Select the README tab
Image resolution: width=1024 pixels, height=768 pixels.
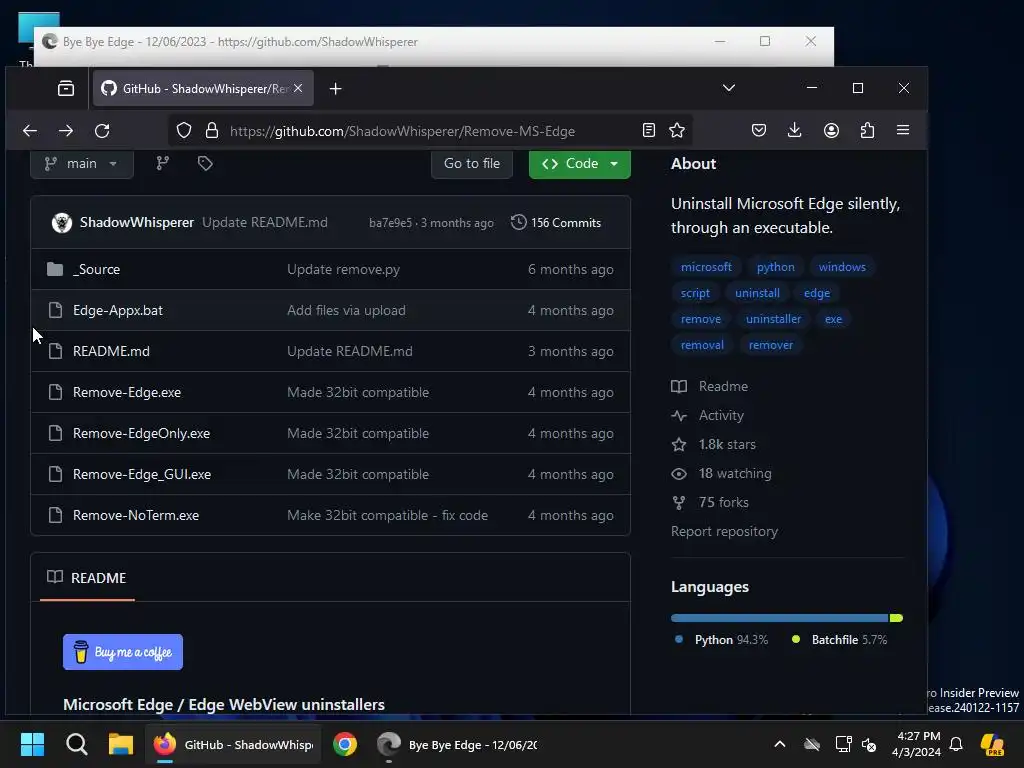(x=87, y=578)
